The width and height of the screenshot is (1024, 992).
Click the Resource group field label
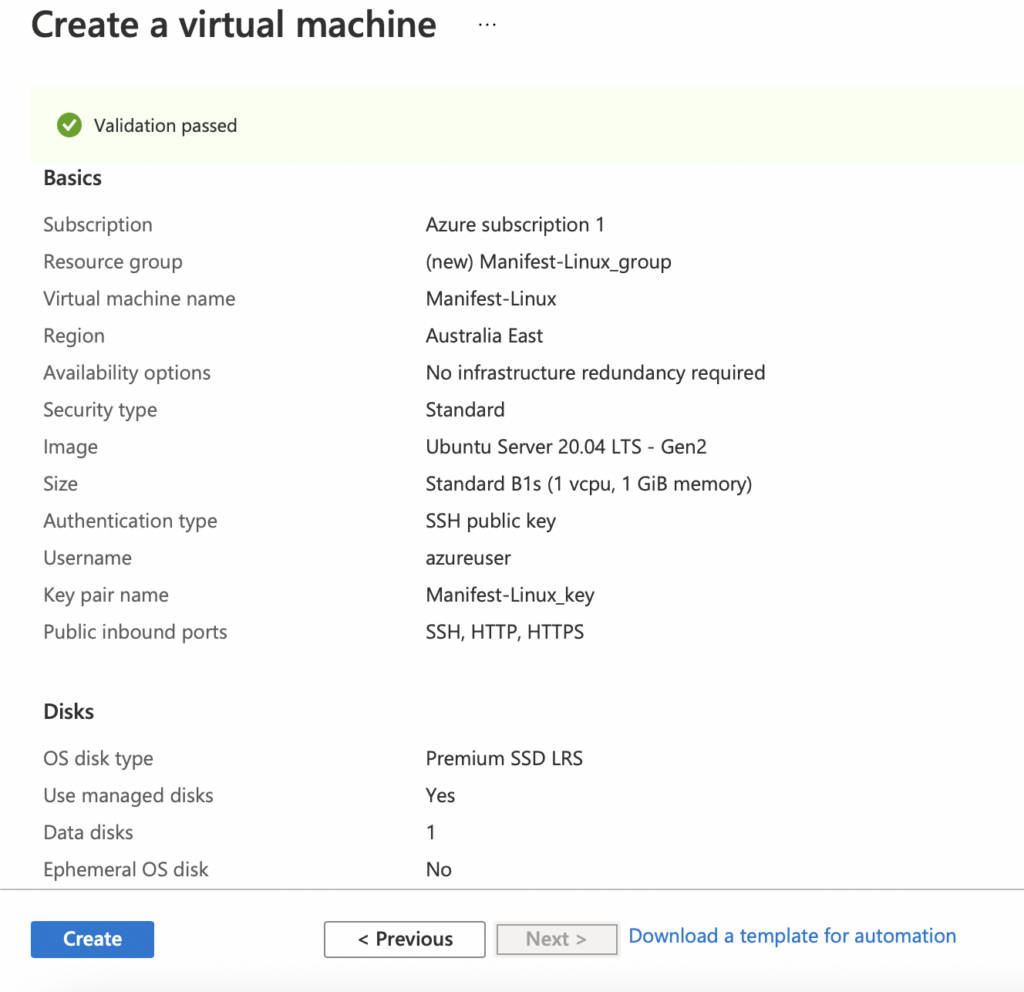pyautogui.click(x=113, y=262)
